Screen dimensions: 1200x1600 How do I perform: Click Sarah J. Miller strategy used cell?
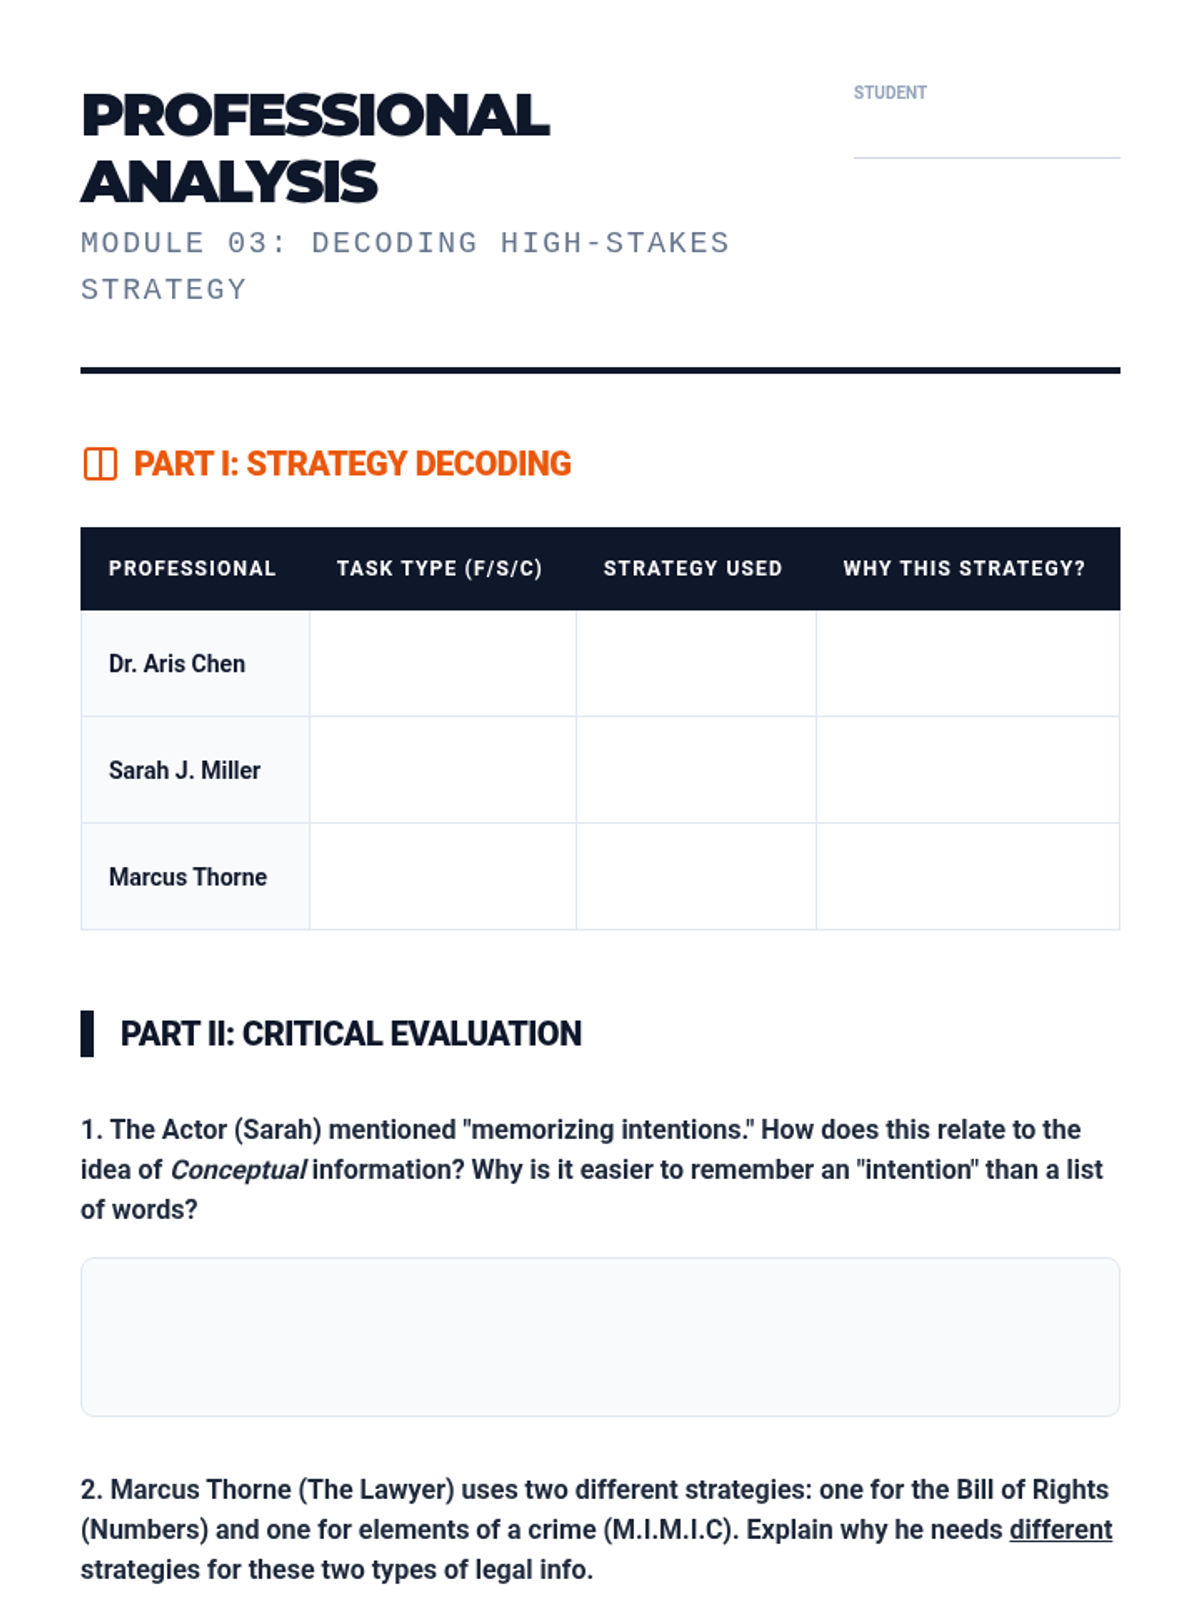click(x=696, y=770)
